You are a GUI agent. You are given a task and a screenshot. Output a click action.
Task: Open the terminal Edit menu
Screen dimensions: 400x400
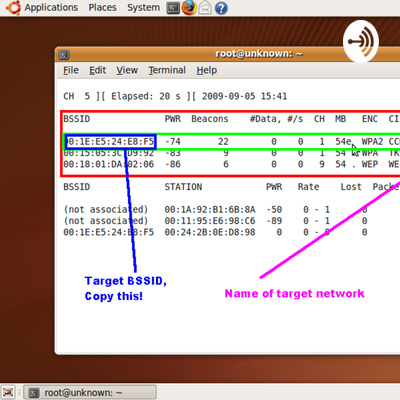click(97, 70)
